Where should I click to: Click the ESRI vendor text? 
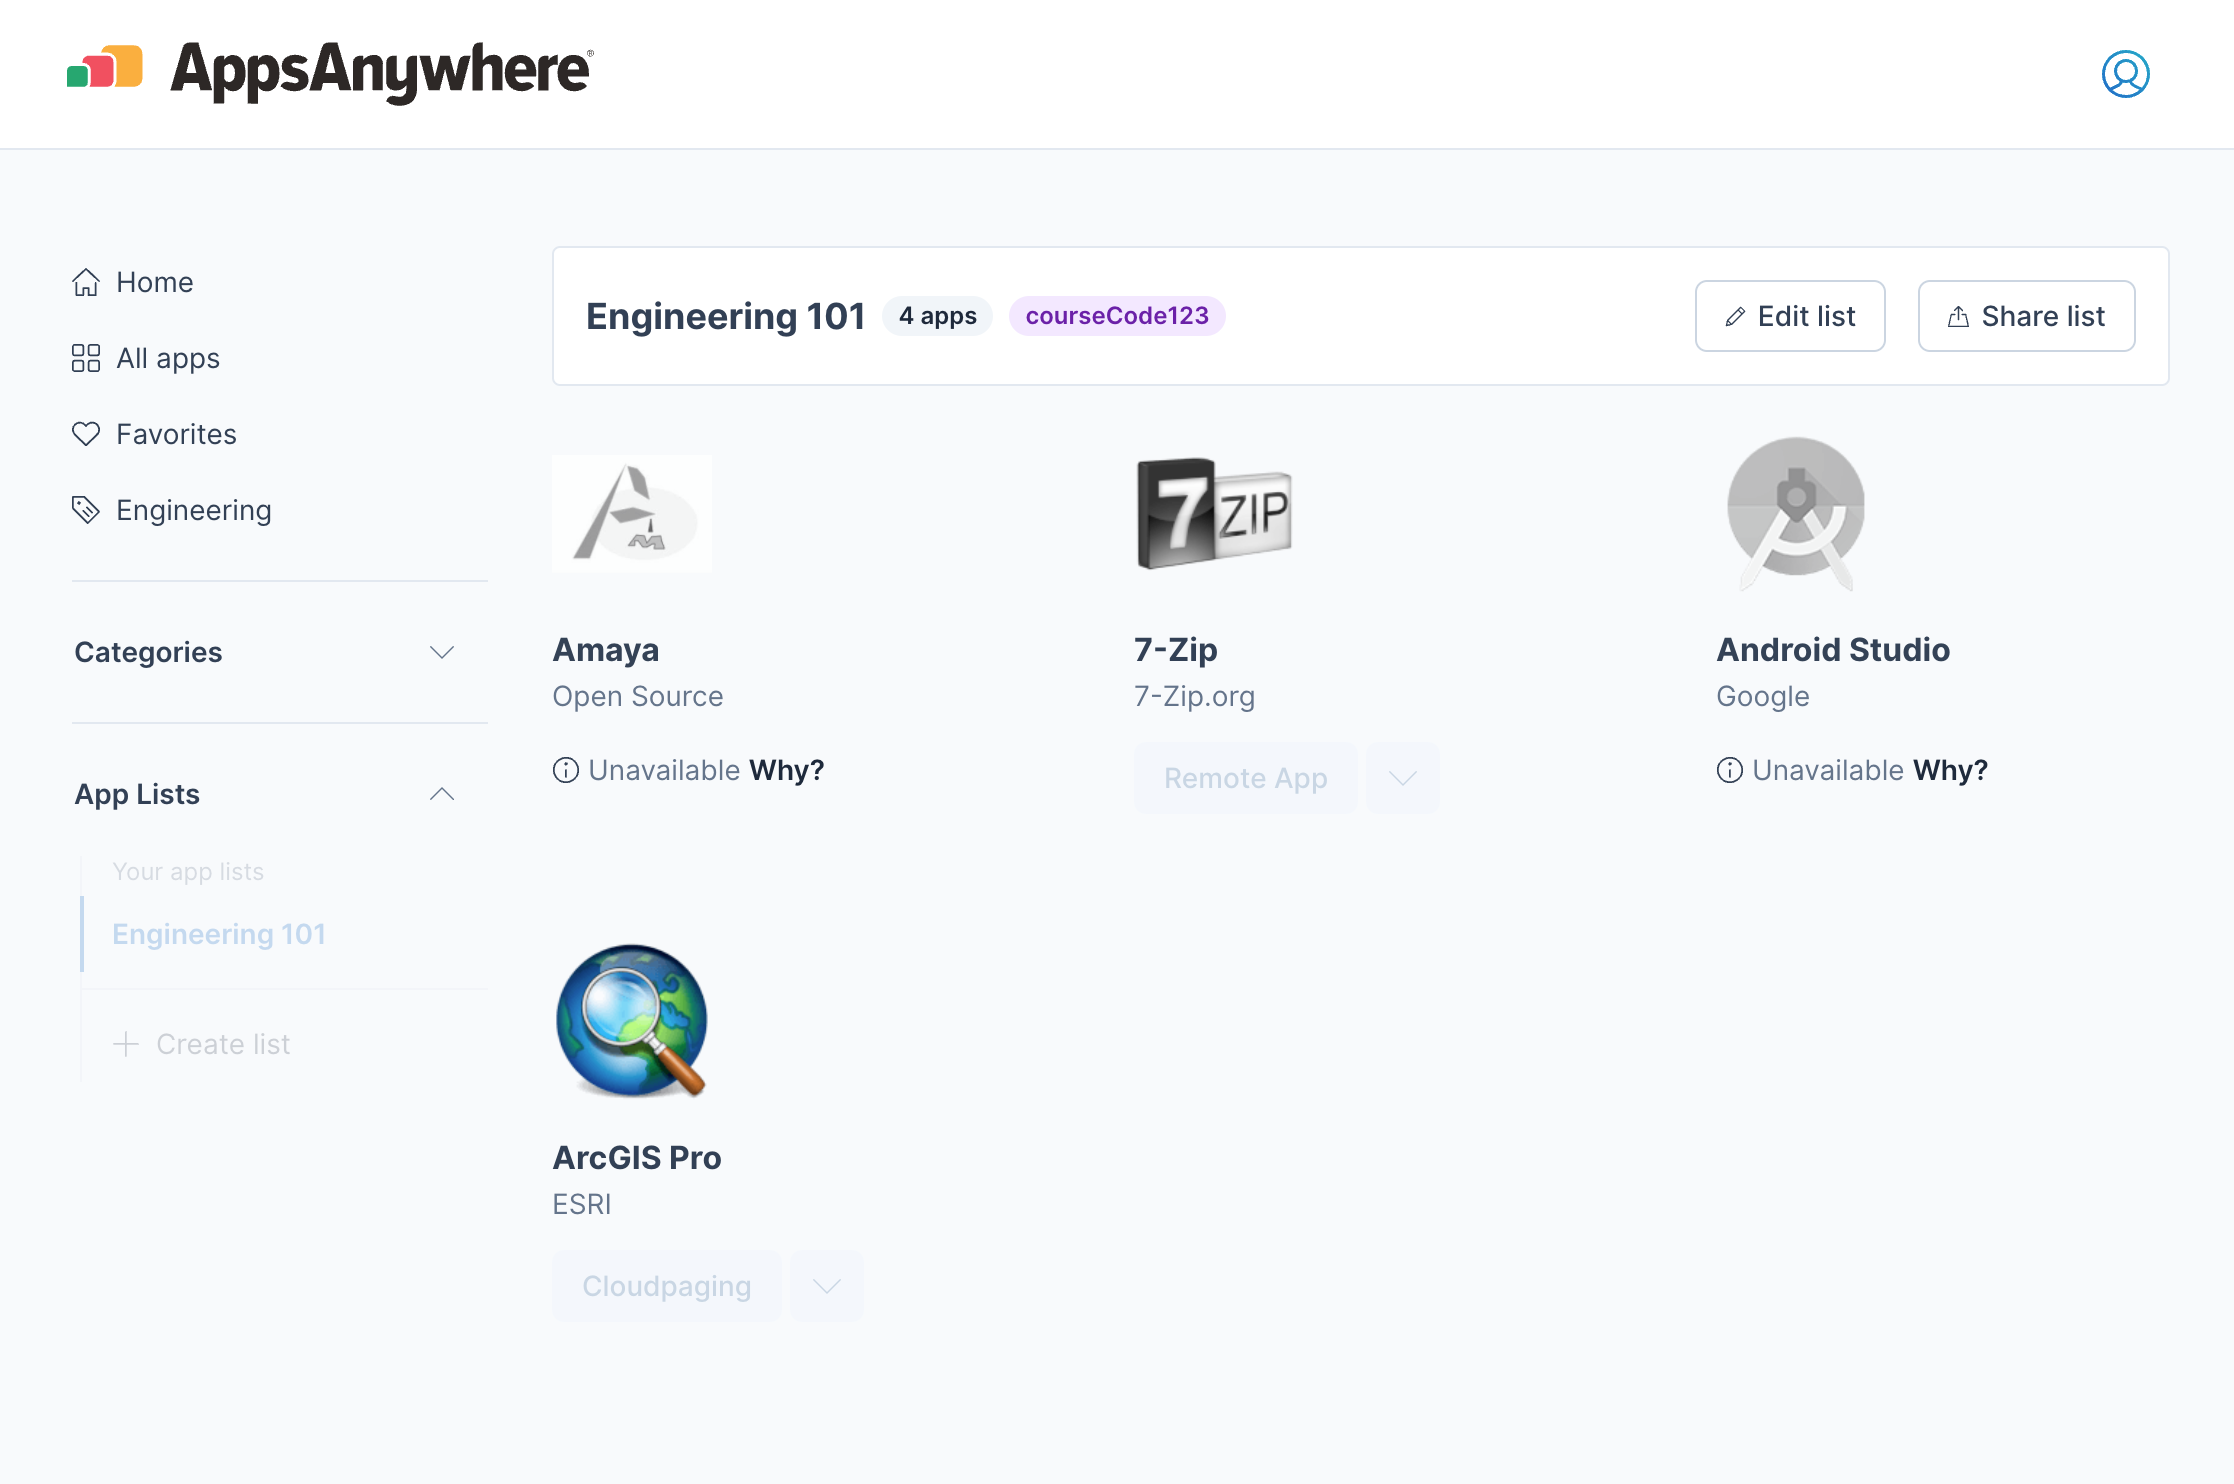(x=582, y=1204)
